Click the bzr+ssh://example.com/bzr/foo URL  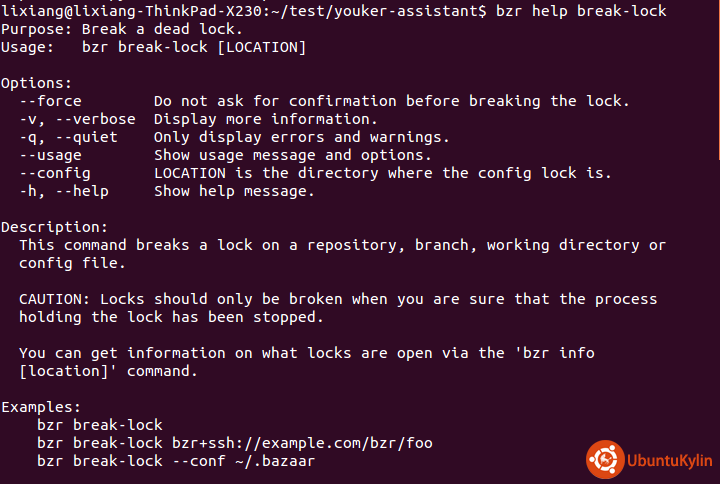(x=302, y=443)
